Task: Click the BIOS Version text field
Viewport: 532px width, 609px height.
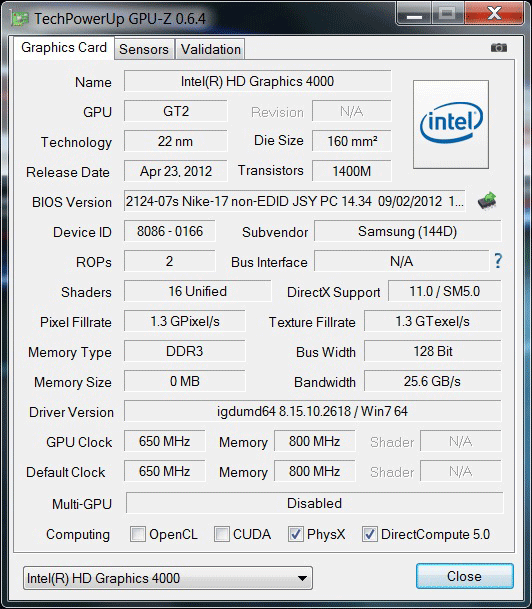Action: click(x=294, y=201)
